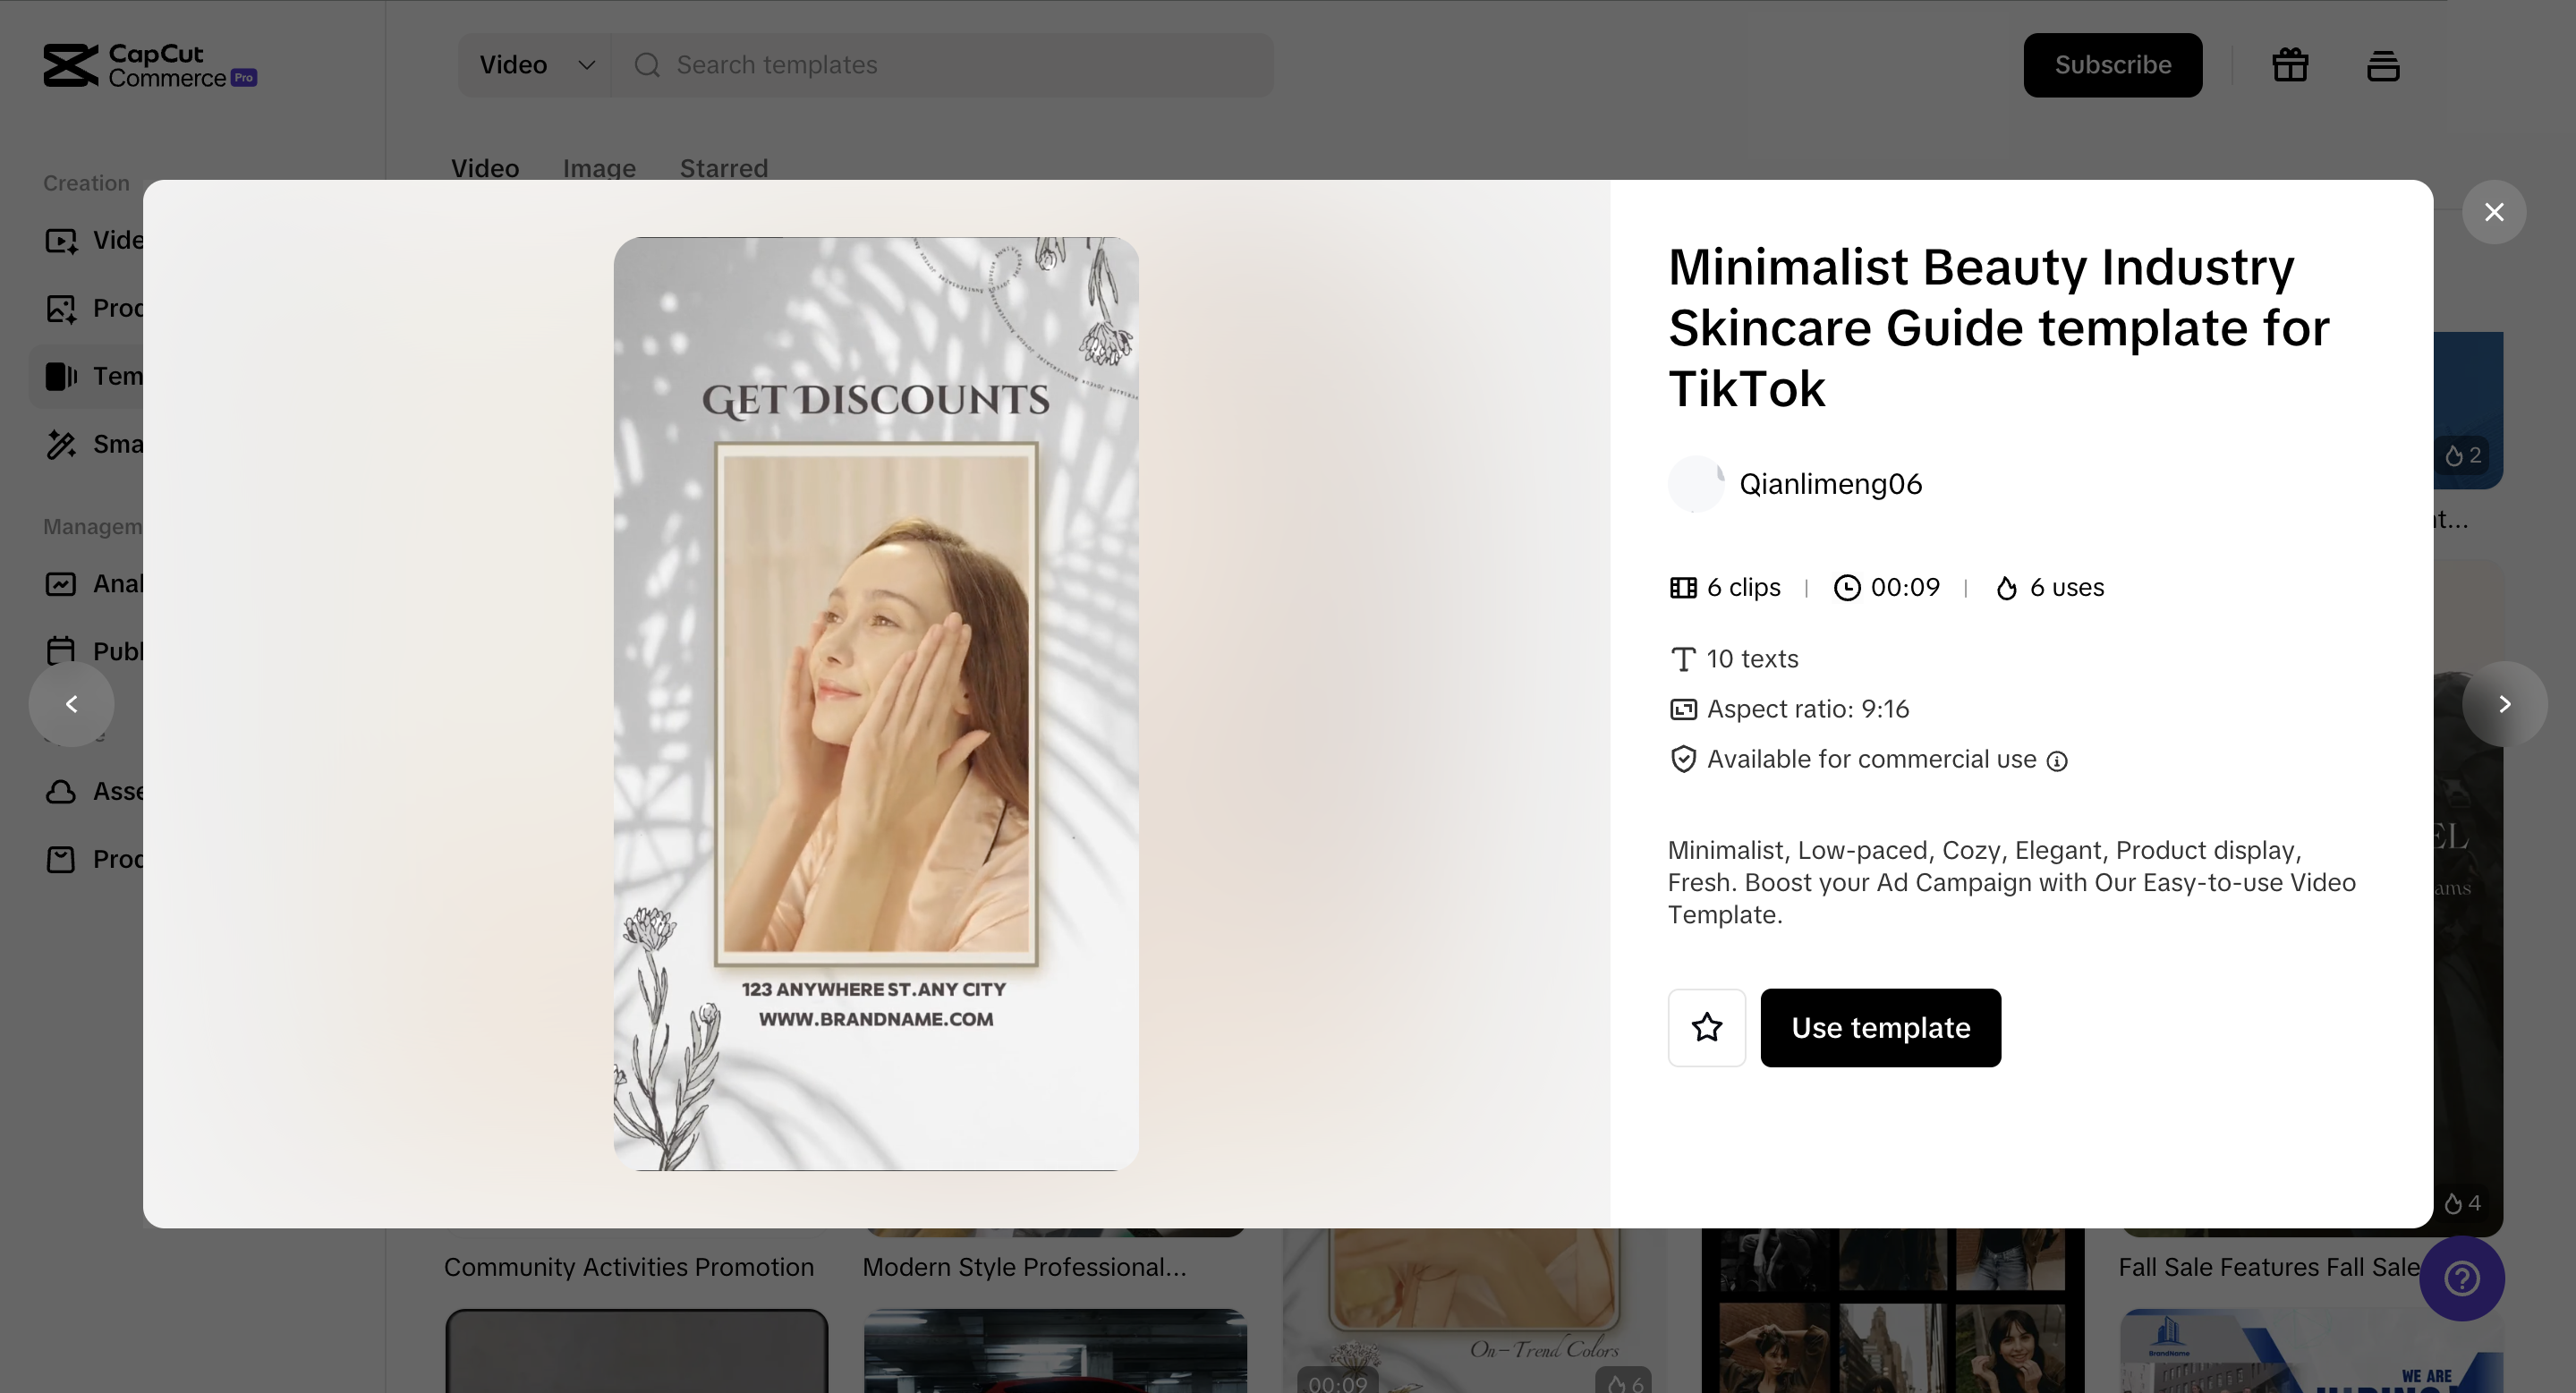Click the Qianlimeng06 author name
The image size is (2576, 1393).
pos(1830,484)
